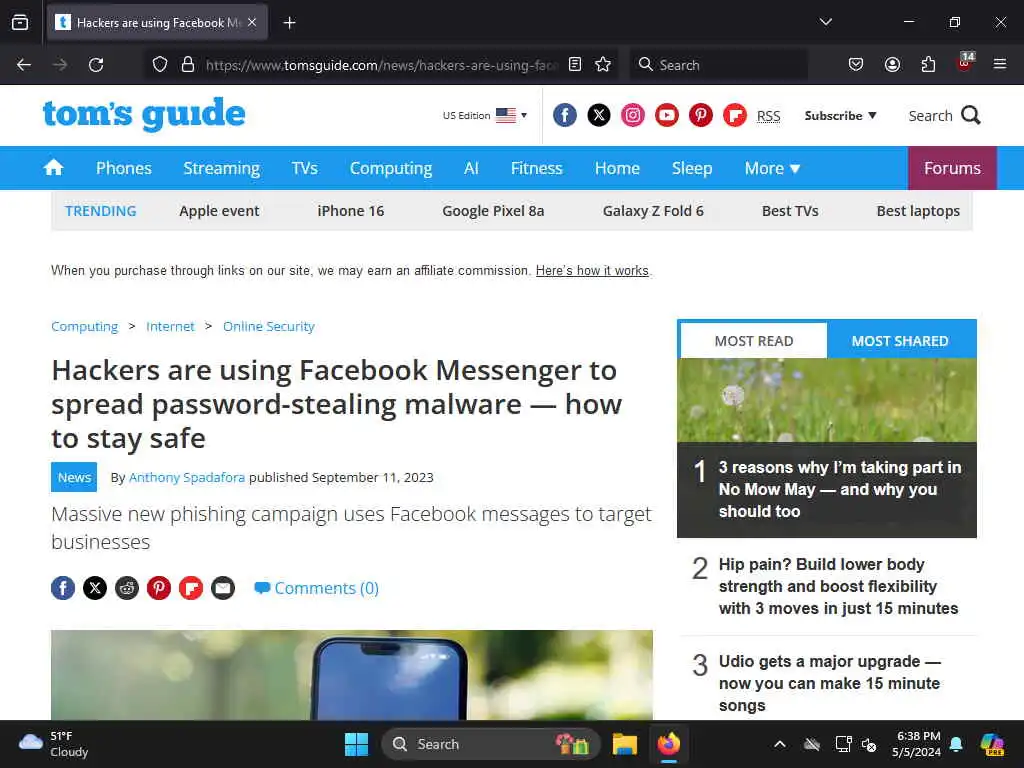Click Here's how it works link
Screen dimensions: 1024x768
[x=592, y=270]
